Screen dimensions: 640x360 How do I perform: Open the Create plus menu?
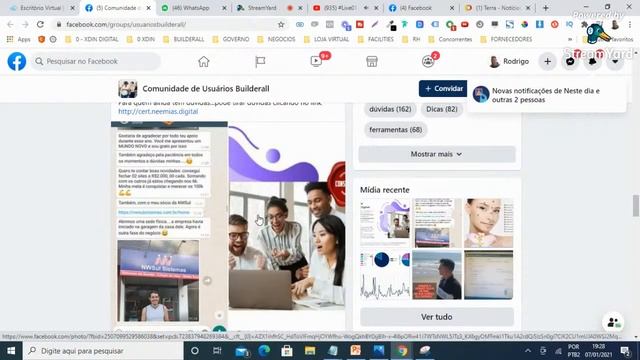tap(547, 62)
